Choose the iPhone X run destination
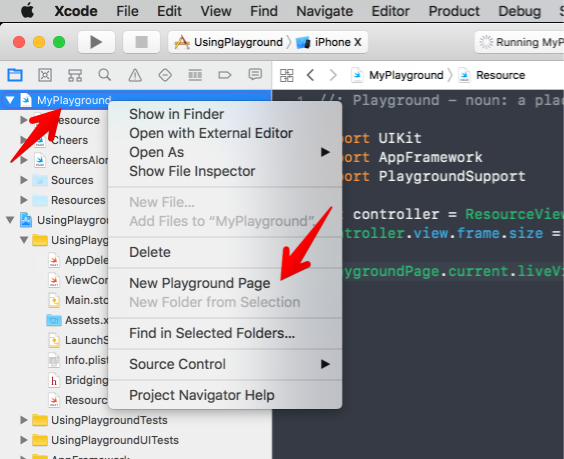 [x=329, y=42]
